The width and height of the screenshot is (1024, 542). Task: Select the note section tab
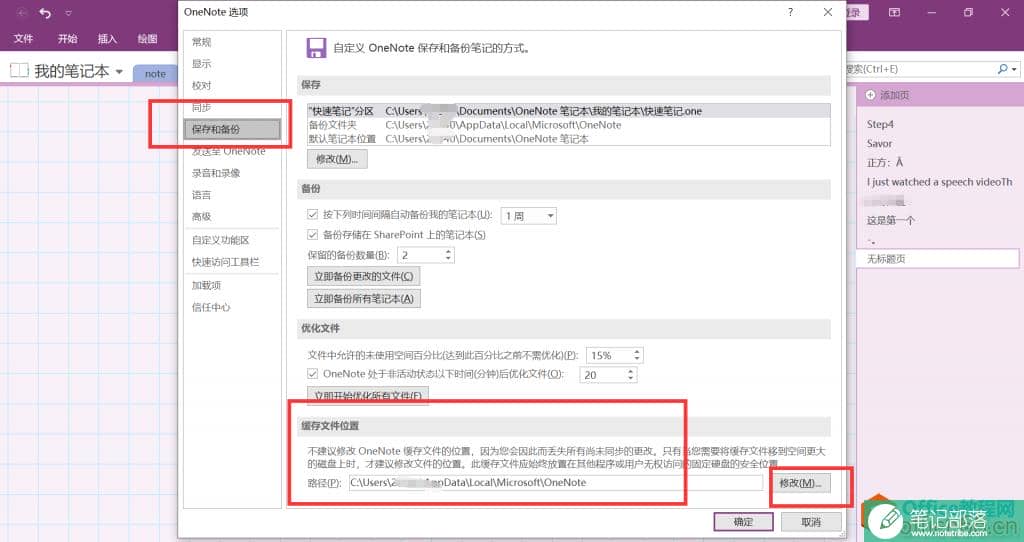pos(155,74)
